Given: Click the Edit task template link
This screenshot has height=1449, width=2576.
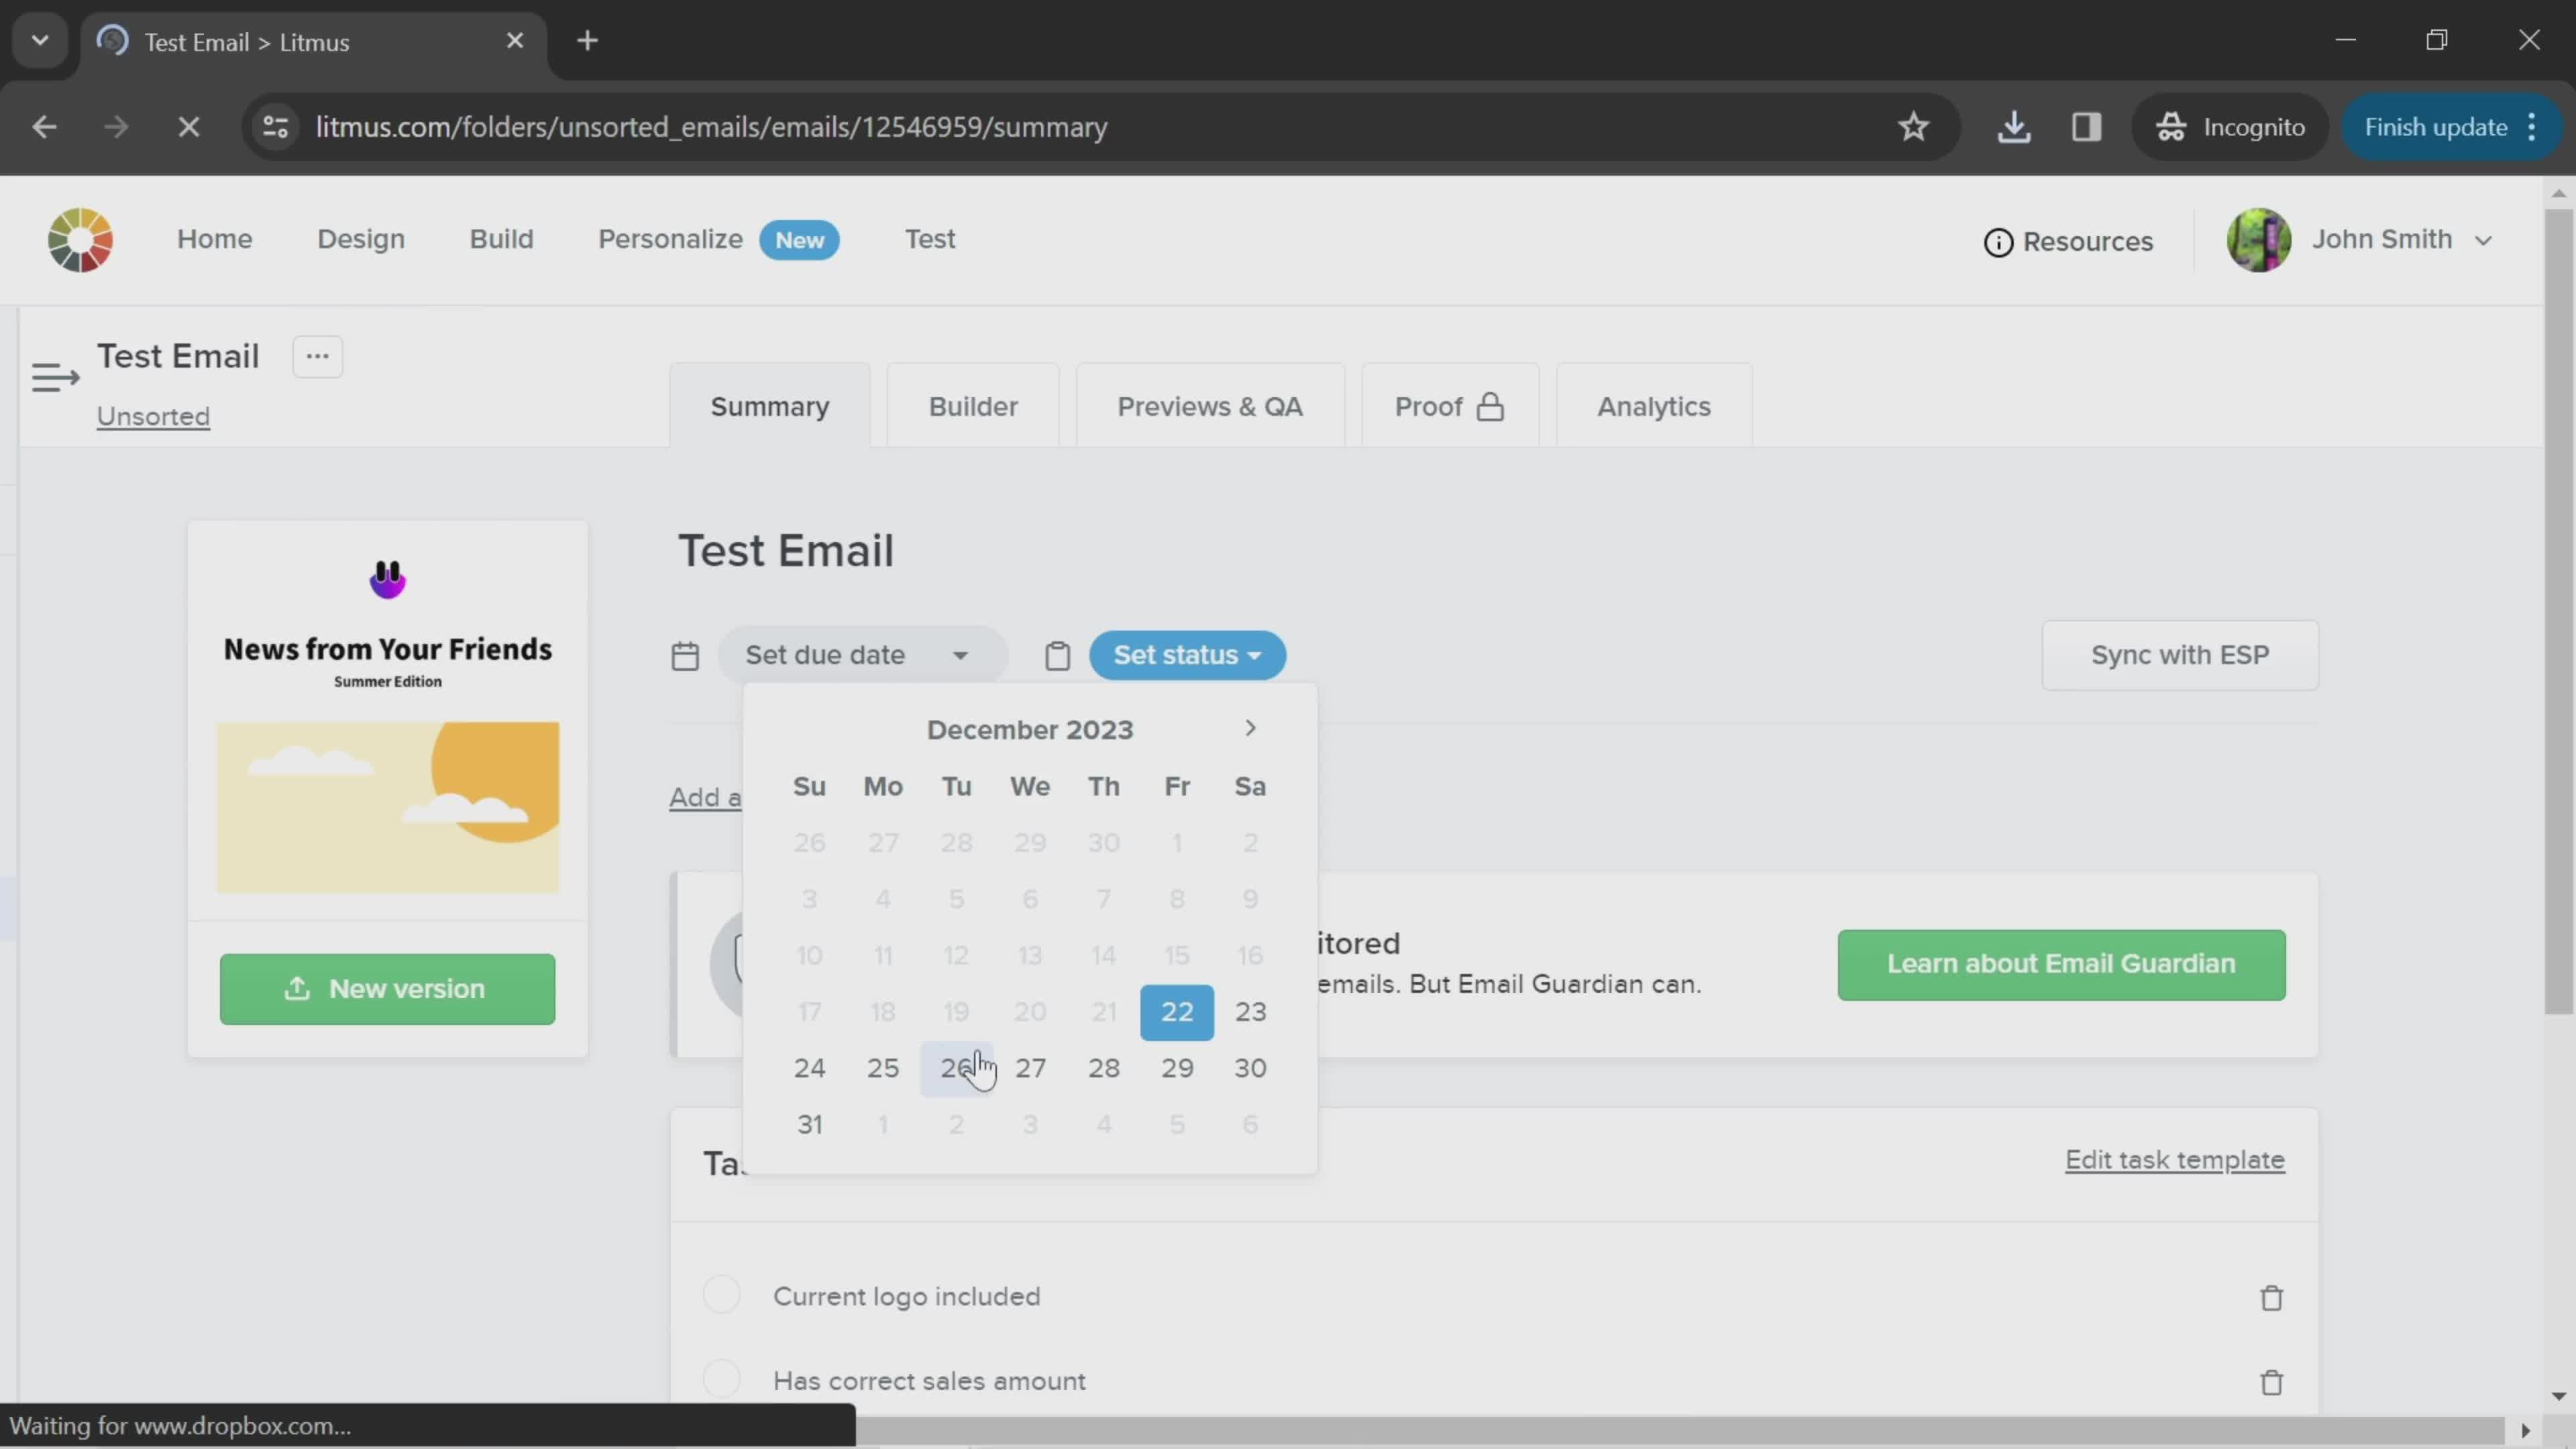Looking at the screenshot, I should 2173,1157.
